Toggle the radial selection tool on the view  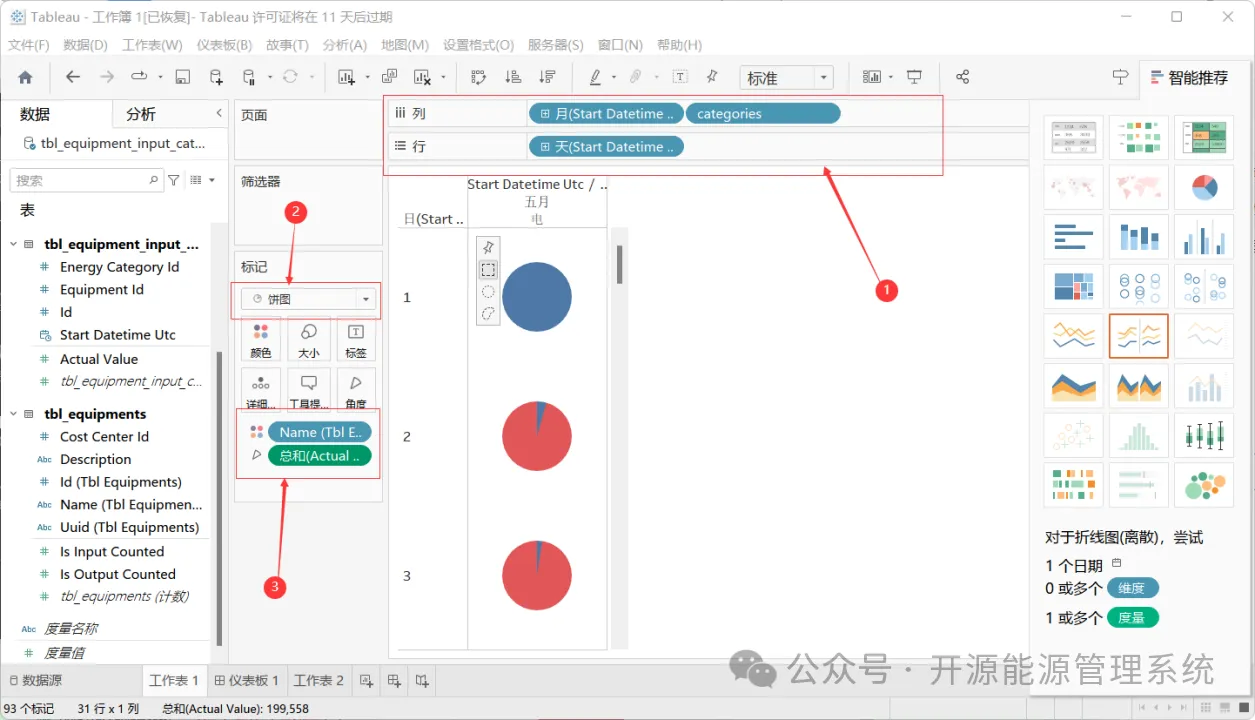click(489, 291)
